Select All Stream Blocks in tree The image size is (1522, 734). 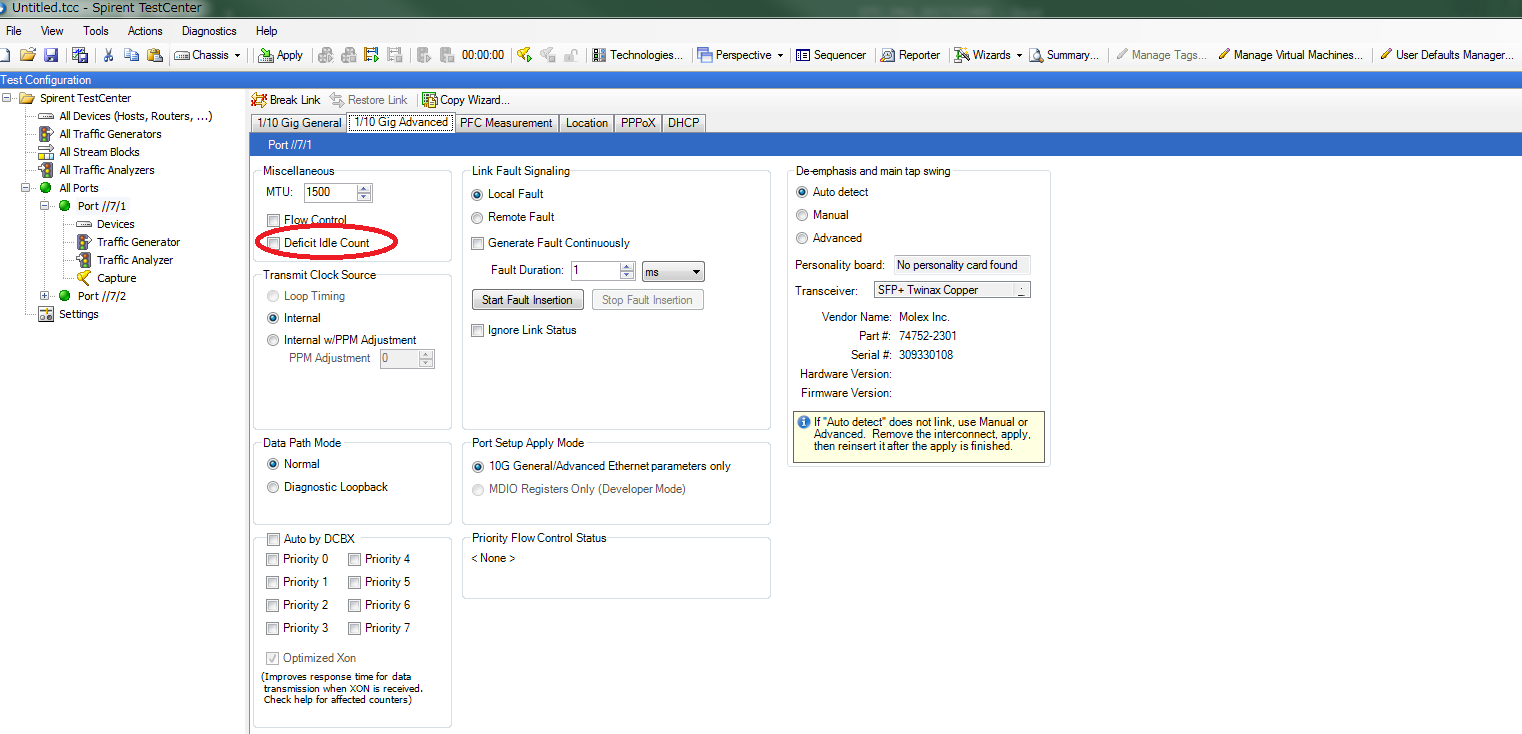pyautogui.click(x=99, y=152)
